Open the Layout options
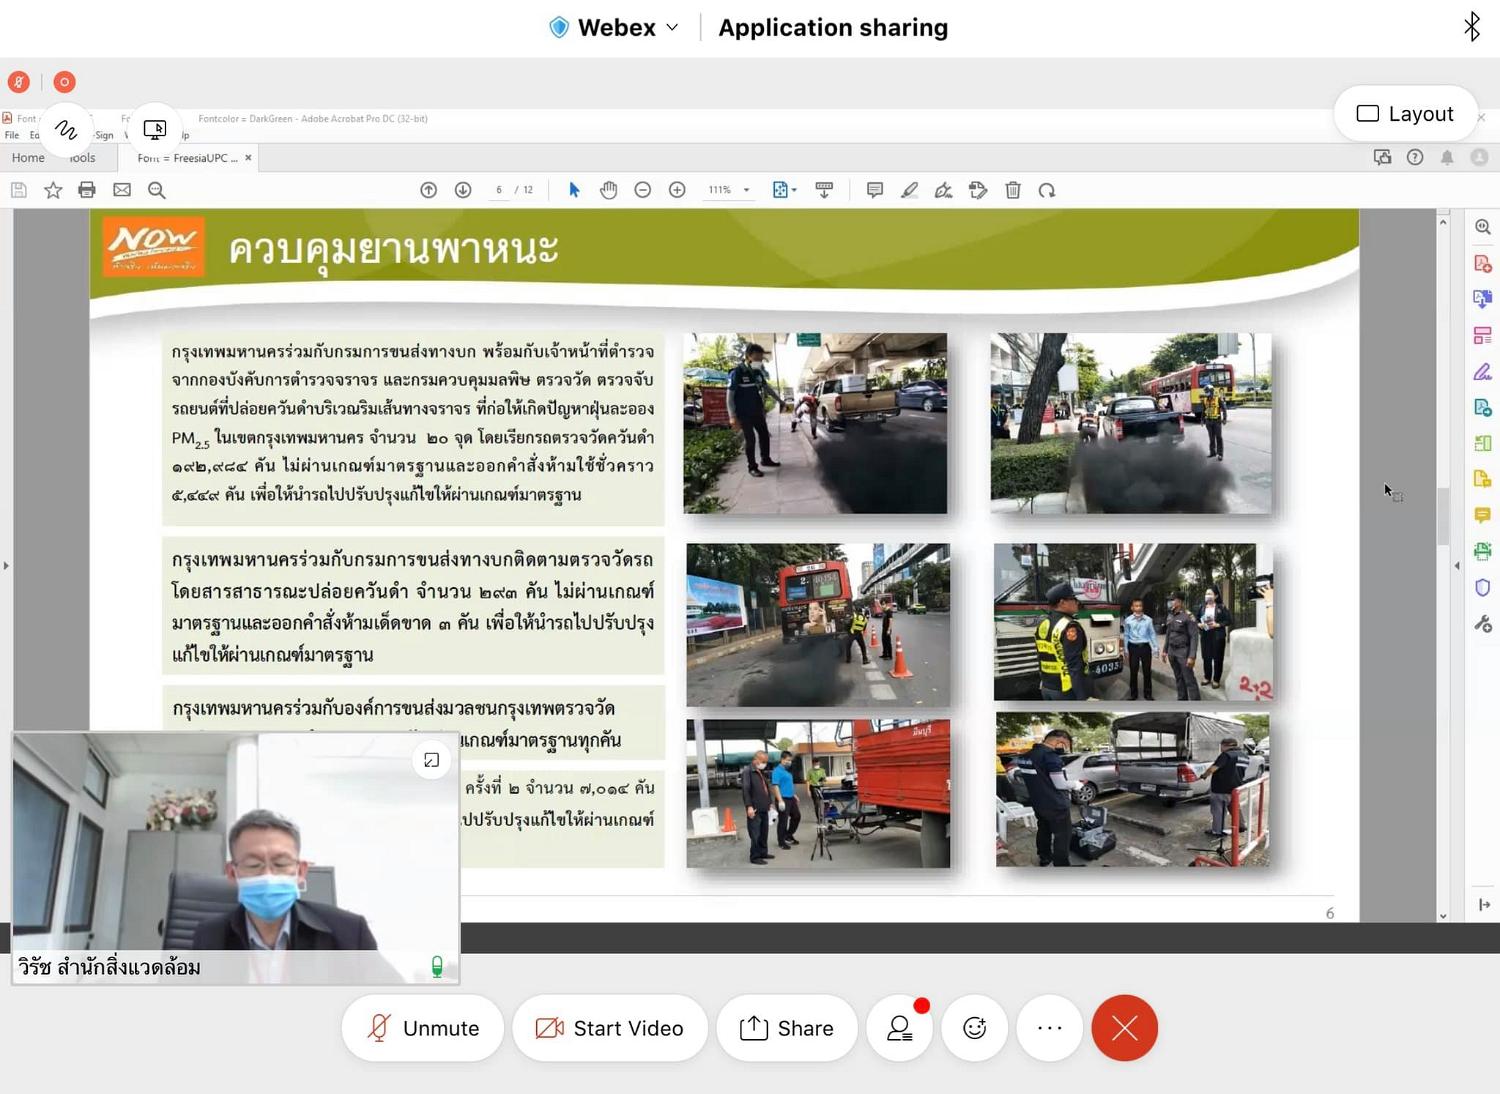1500x1094 pixels. [1405, 114]
